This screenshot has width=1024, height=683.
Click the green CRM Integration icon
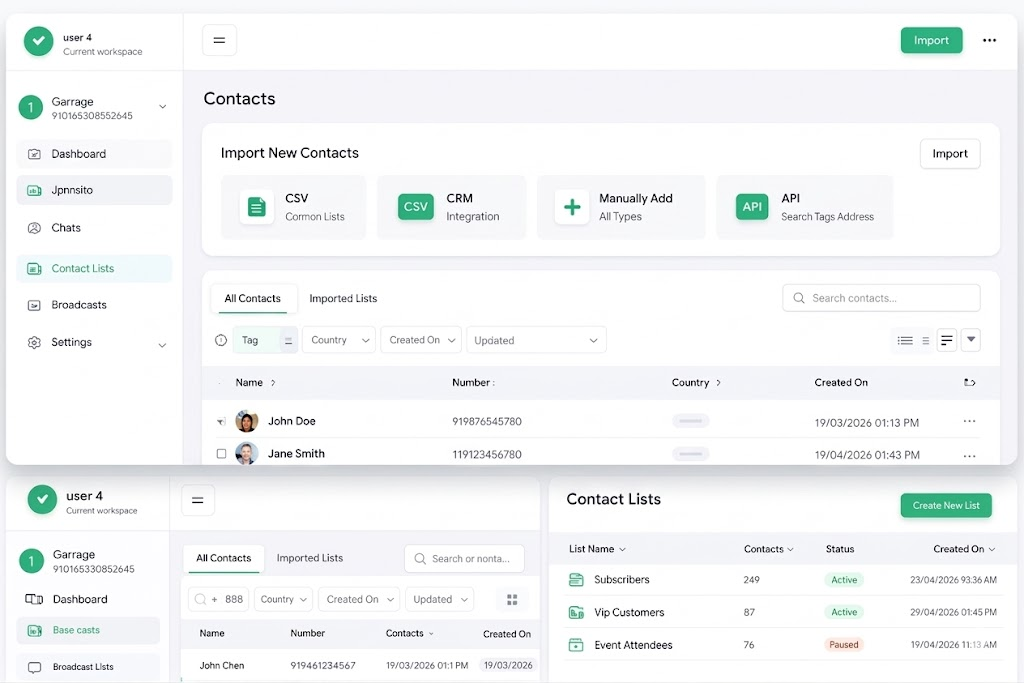[415, 207]
